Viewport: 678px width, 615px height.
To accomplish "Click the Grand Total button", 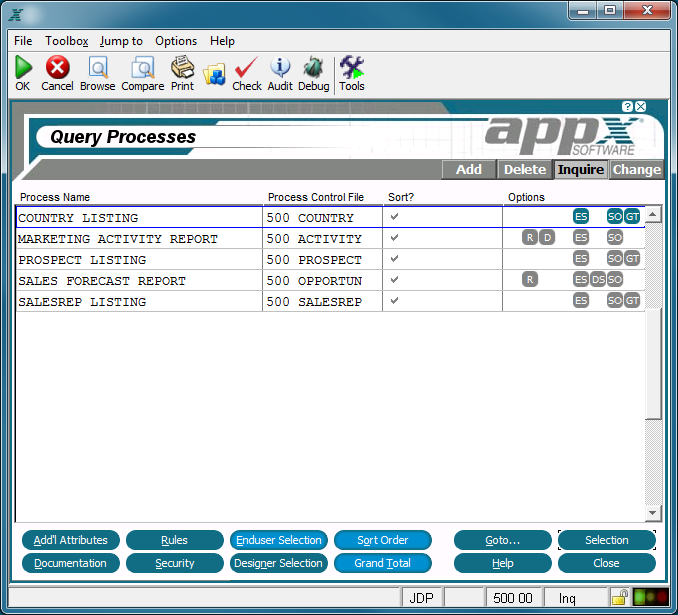I will (x=383, y=563).
